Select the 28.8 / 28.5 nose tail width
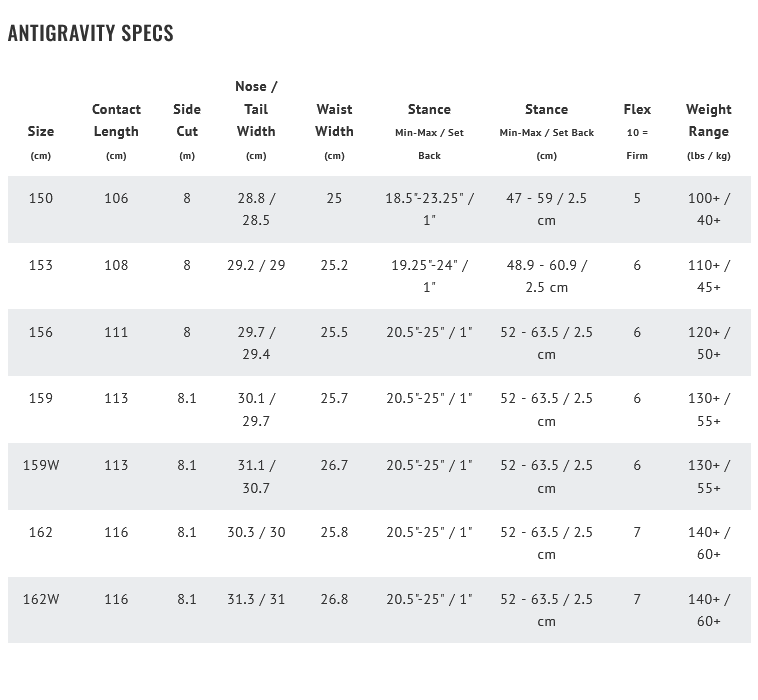This screenshot has width=758, height=700. (256, 209)
